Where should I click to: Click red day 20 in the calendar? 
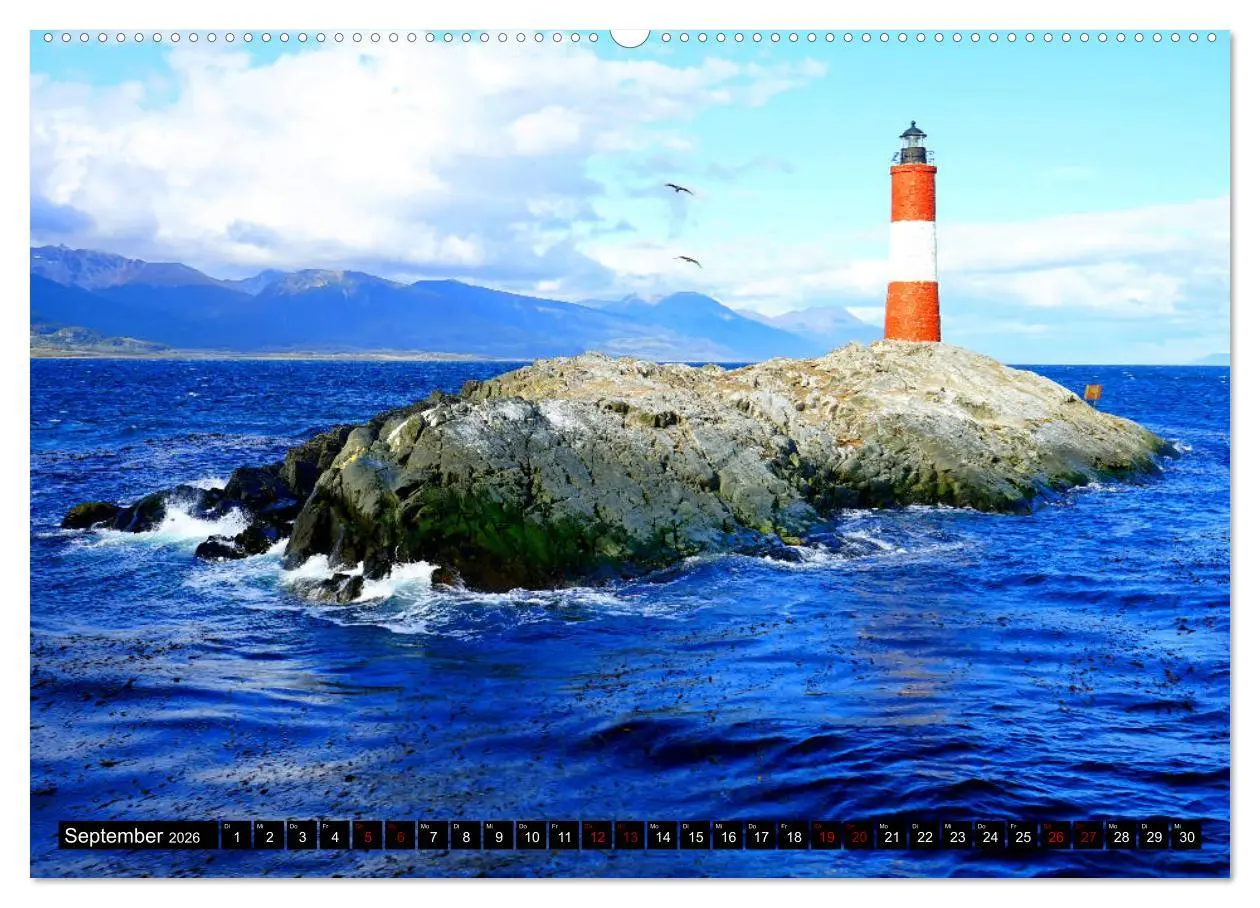tap(858, 836)
